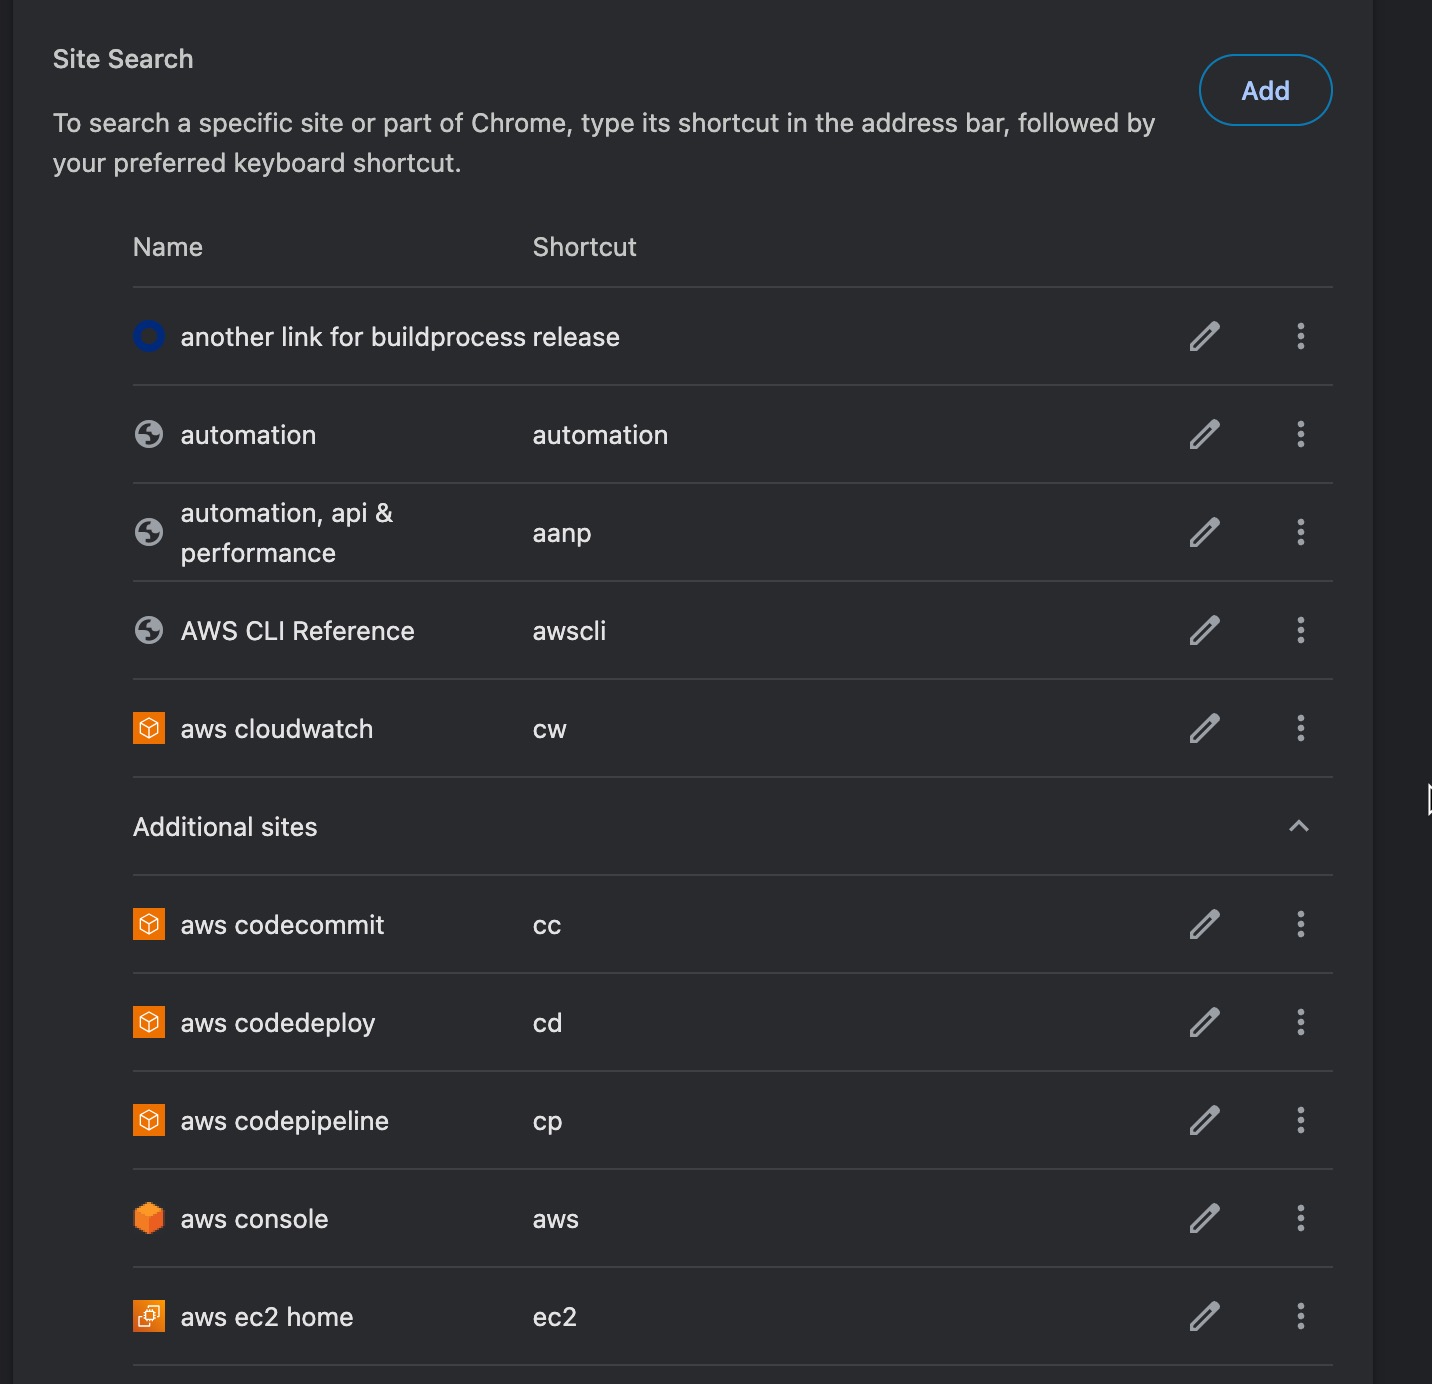This screenshot has width=1432, height=1384.
Task: Open more actions for aws console
Action: (x=1300, y=1218)
